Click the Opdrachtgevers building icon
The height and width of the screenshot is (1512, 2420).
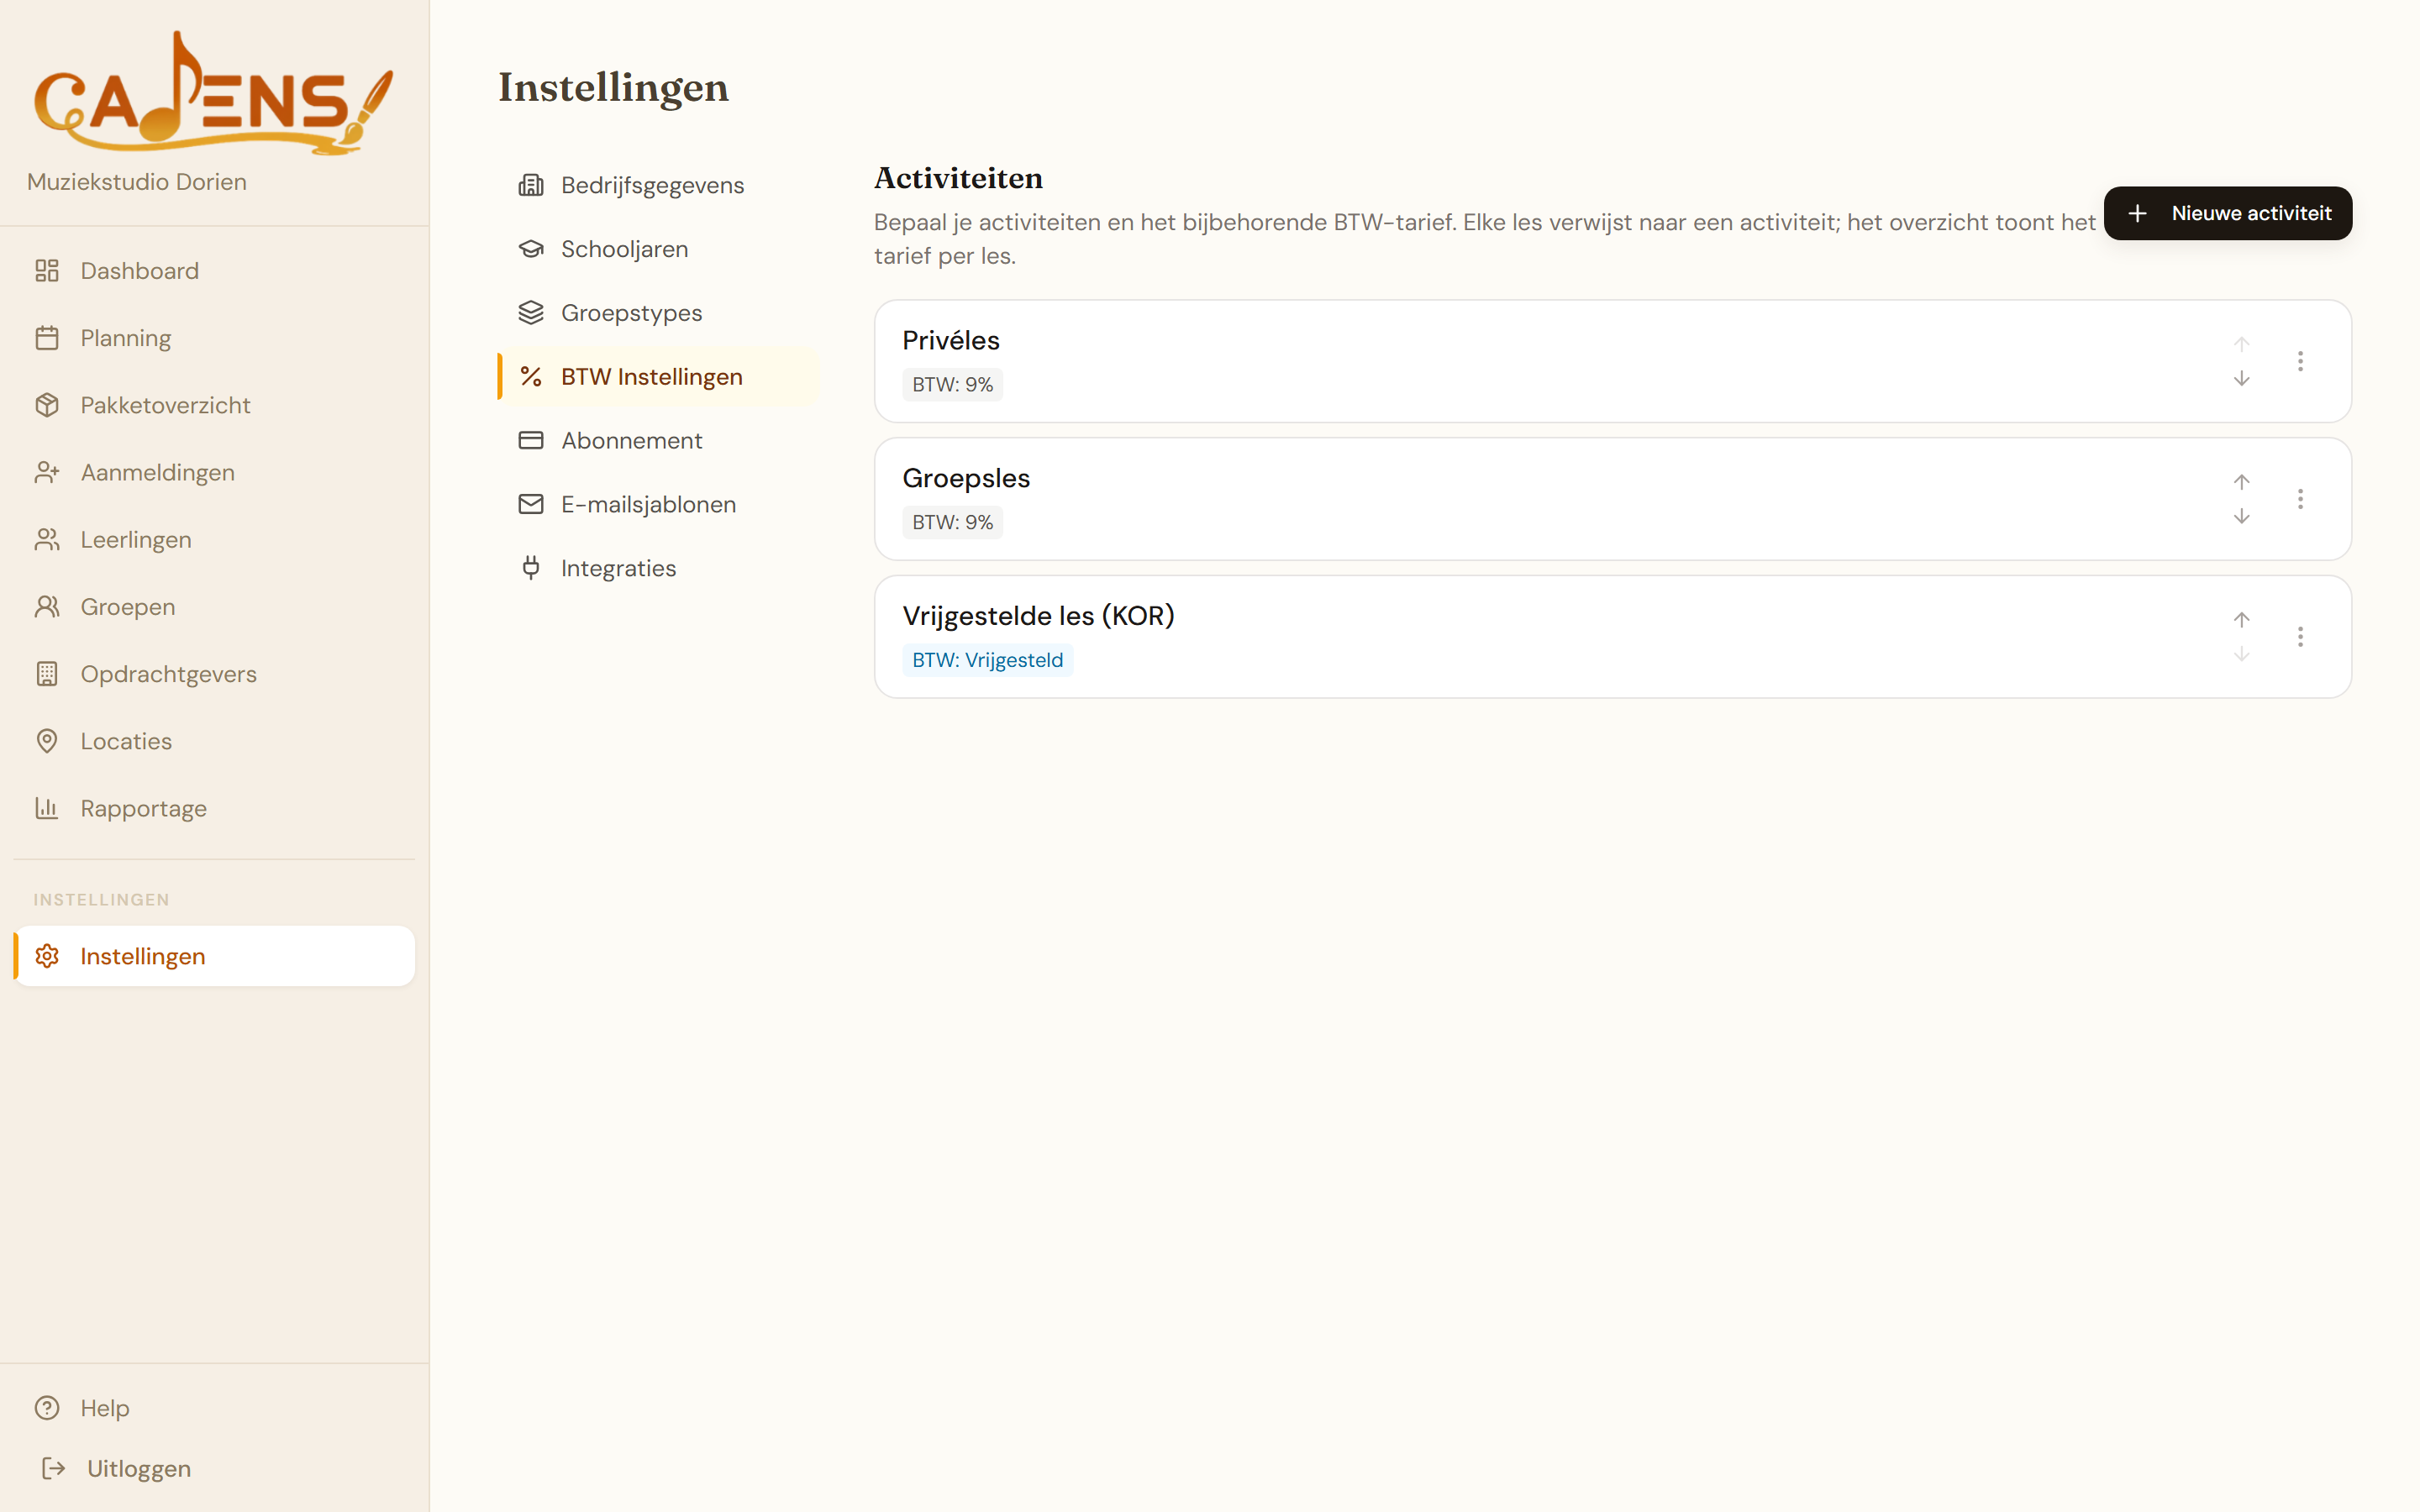click(x=47, y=674)
